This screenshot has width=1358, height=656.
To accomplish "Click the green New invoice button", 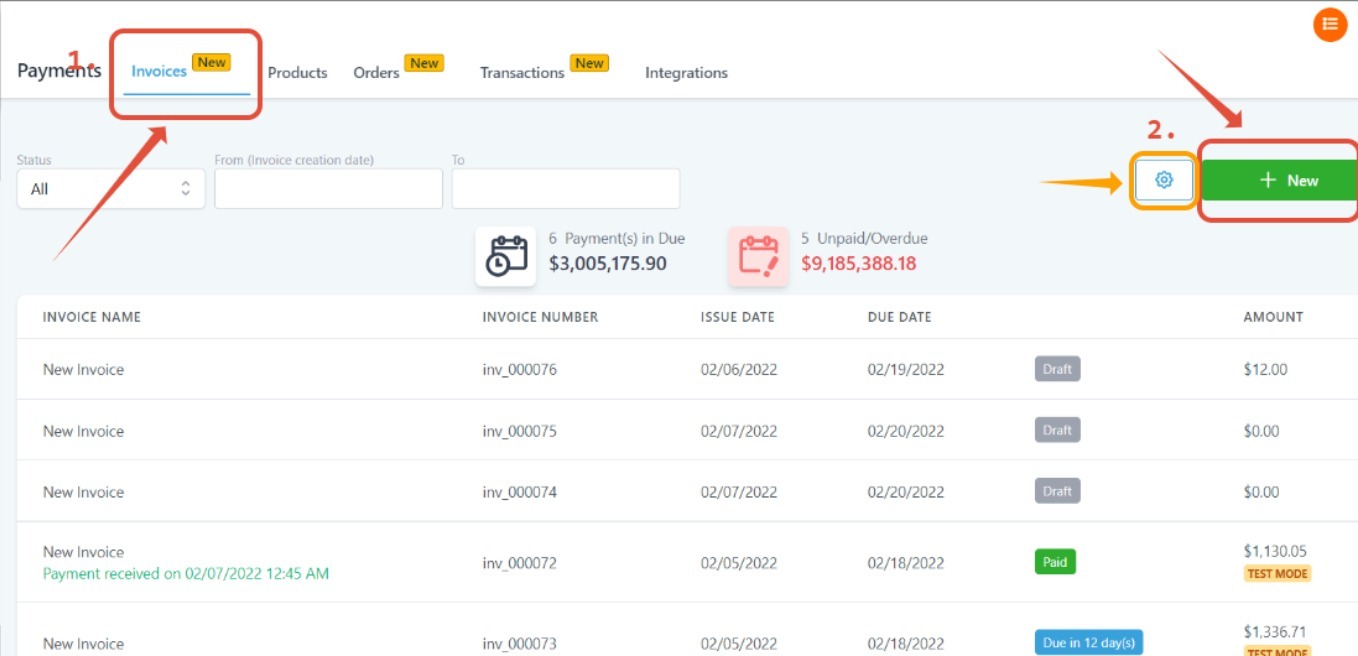I will pyautogui.click(x=1279, y=181).
